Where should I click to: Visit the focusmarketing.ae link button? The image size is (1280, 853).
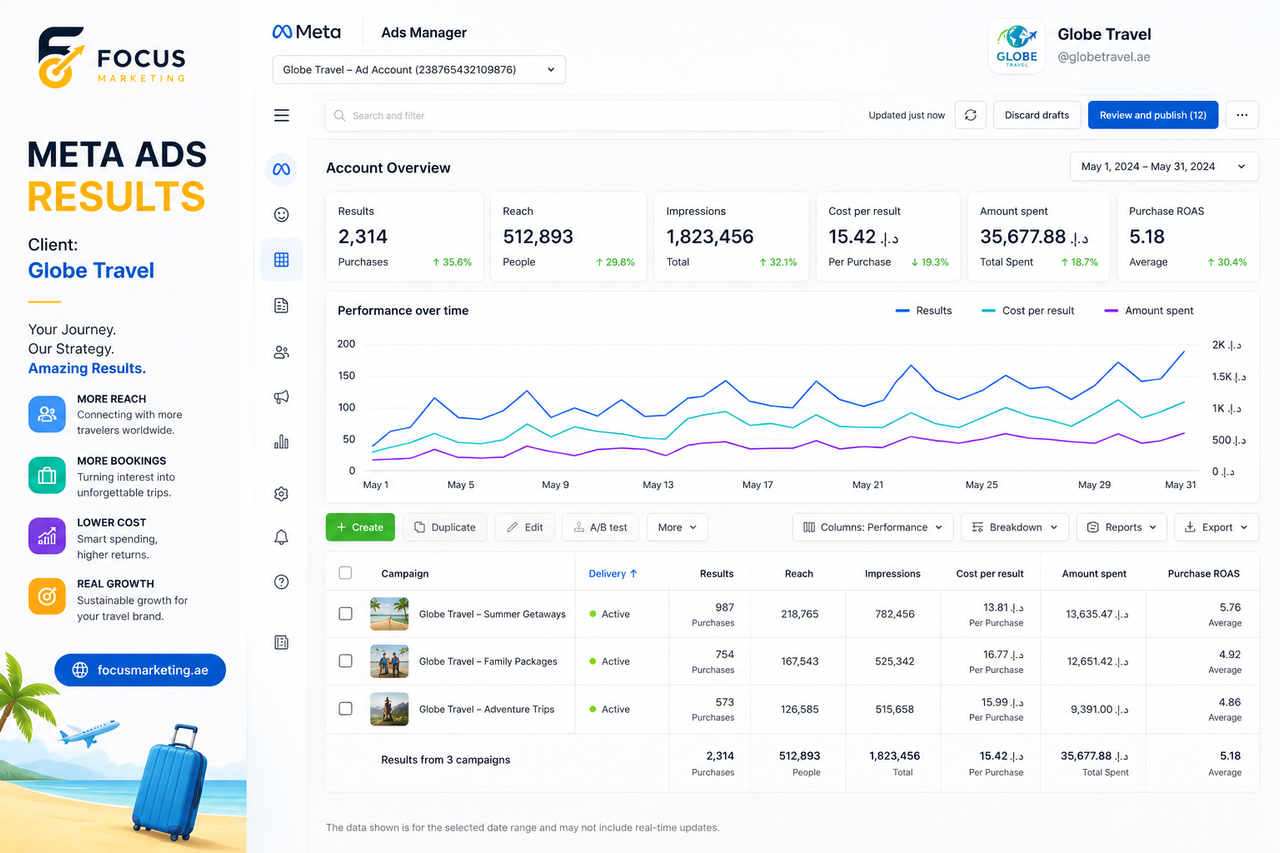140,670
